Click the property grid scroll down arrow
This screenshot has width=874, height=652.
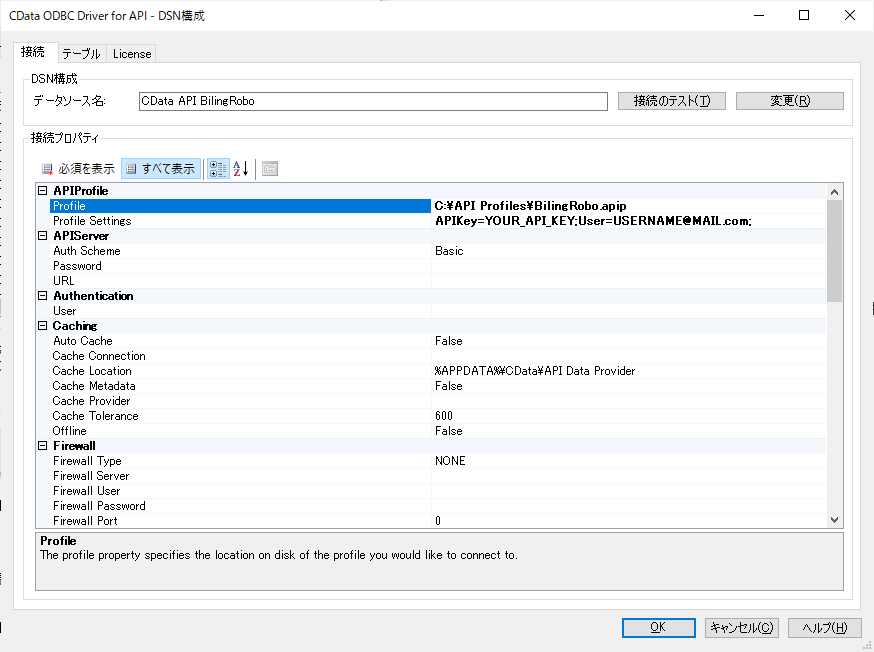(835, 519)
